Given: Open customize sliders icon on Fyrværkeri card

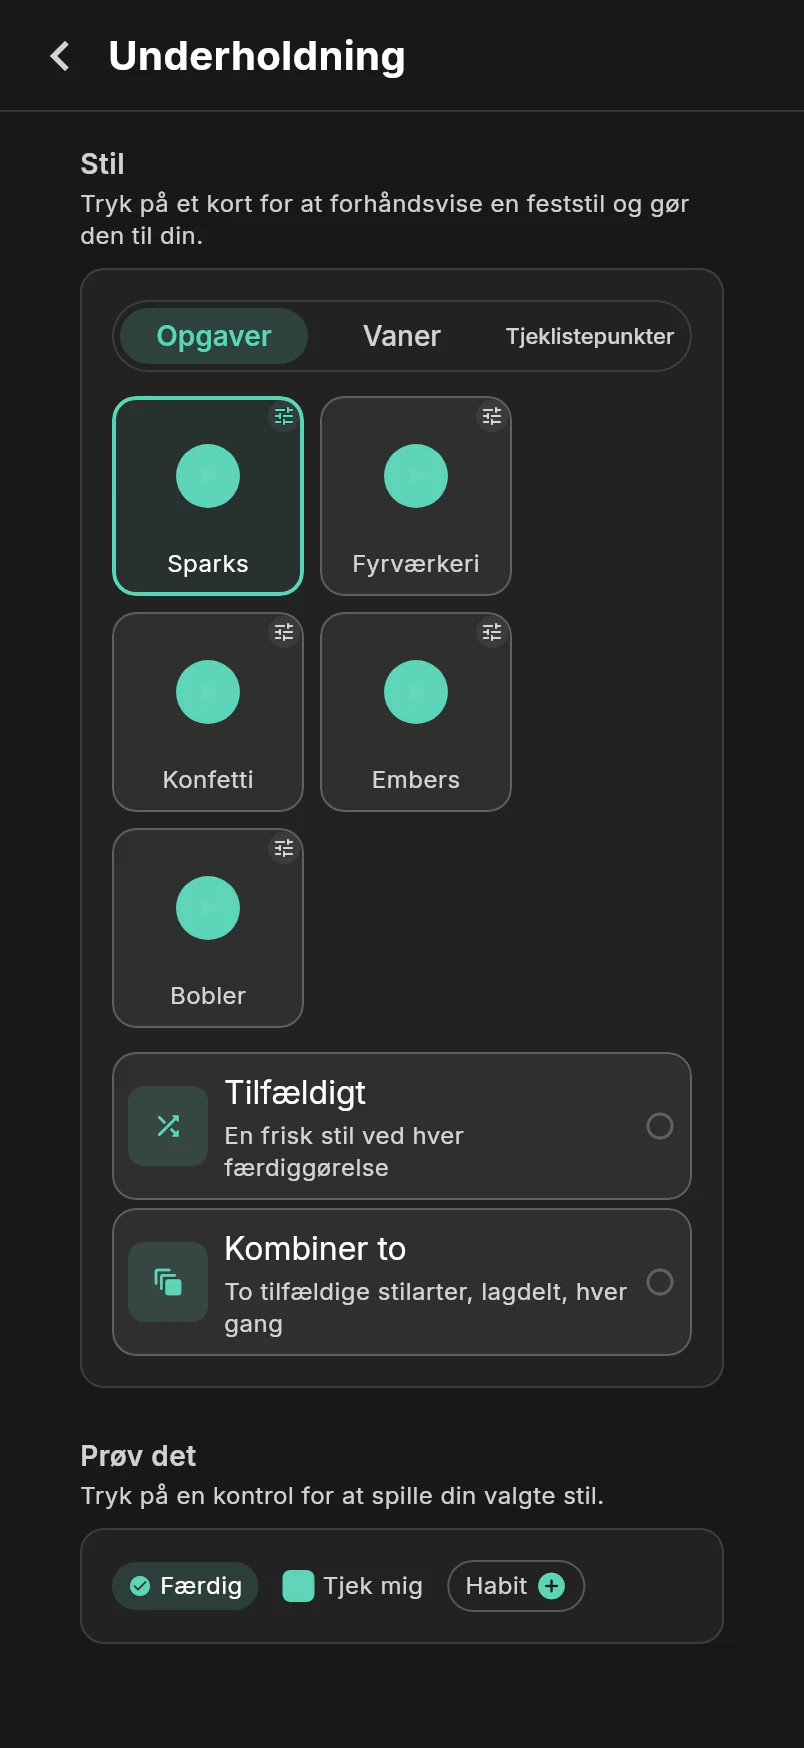Looking at the screenshot, I should 492,416.
